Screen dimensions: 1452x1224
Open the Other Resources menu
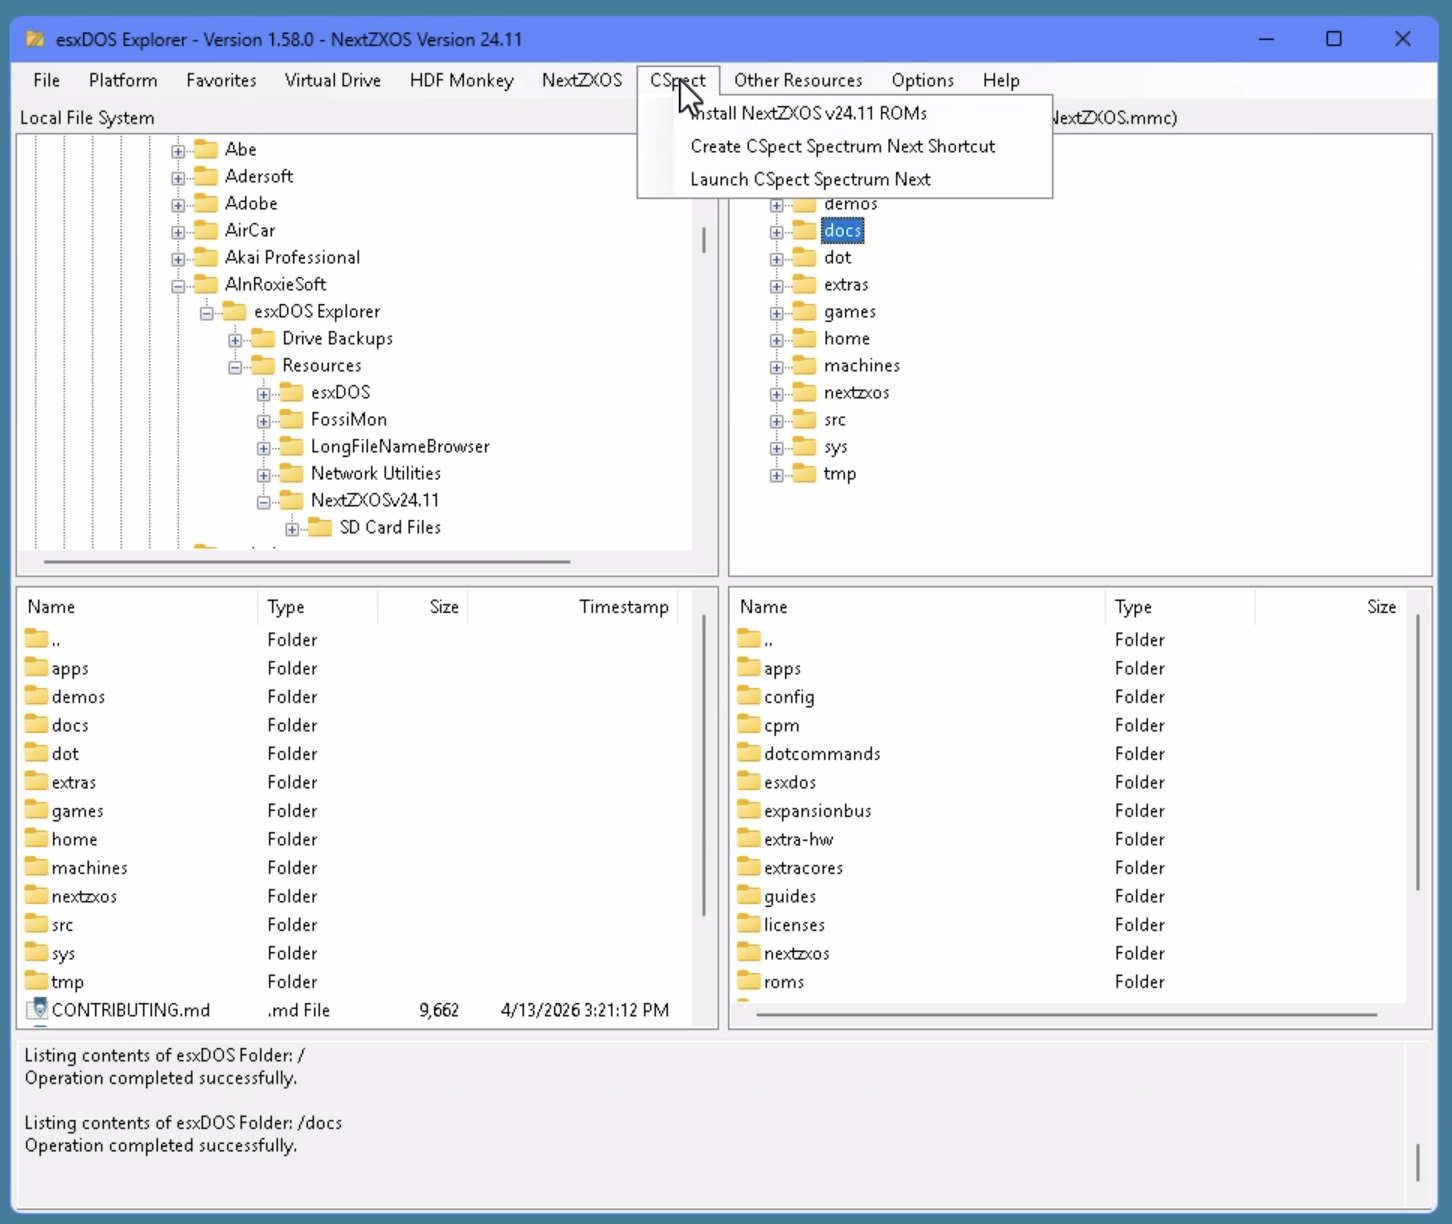tap(798, 80)
